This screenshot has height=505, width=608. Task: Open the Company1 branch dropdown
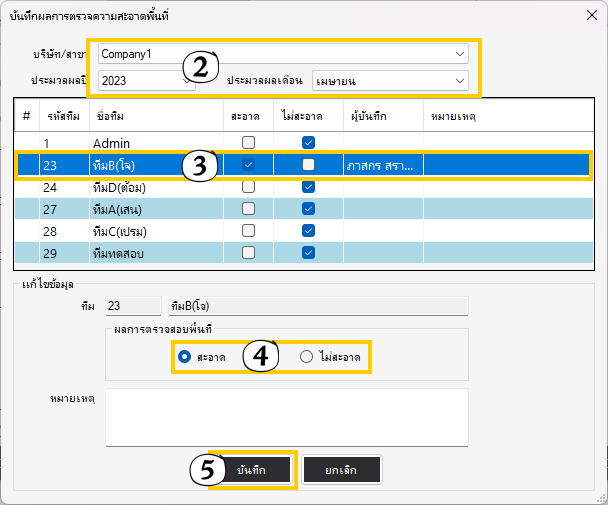pos(459,53)
